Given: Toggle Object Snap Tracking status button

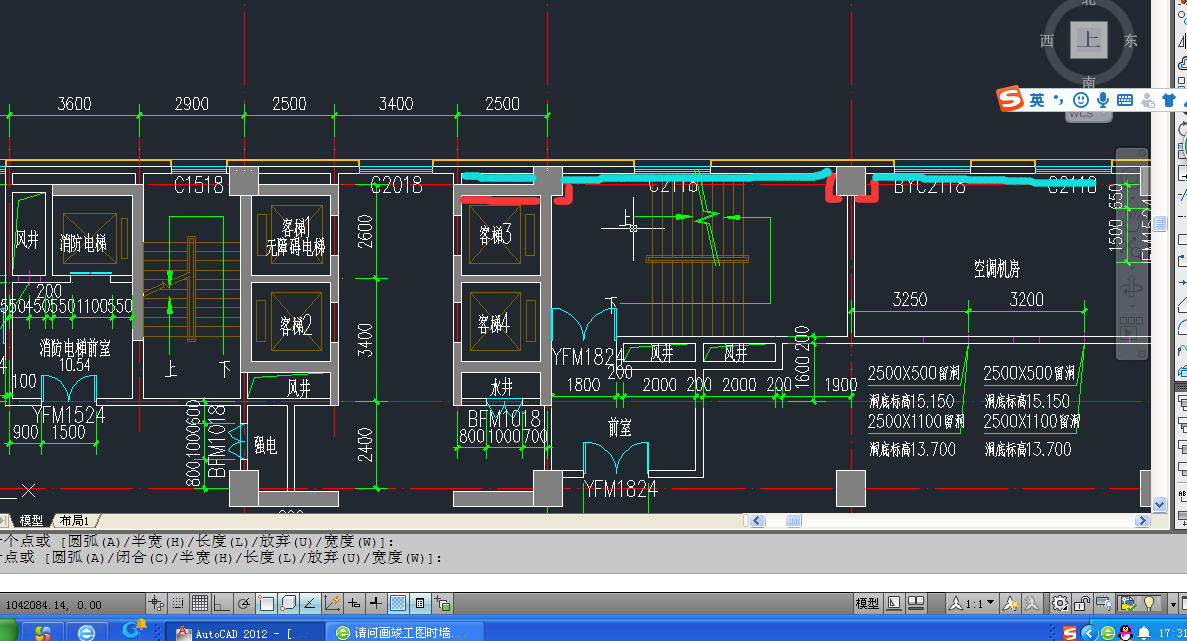Looking at the screenshot, I should point(310,603).
